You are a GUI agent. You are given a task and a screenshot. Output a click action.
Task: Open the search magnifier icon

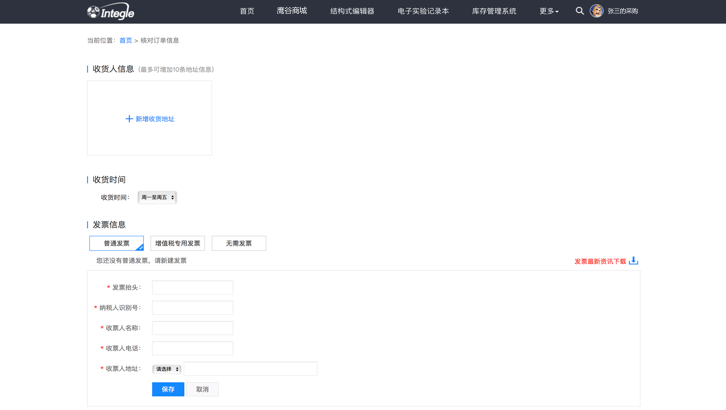(580, 11)
